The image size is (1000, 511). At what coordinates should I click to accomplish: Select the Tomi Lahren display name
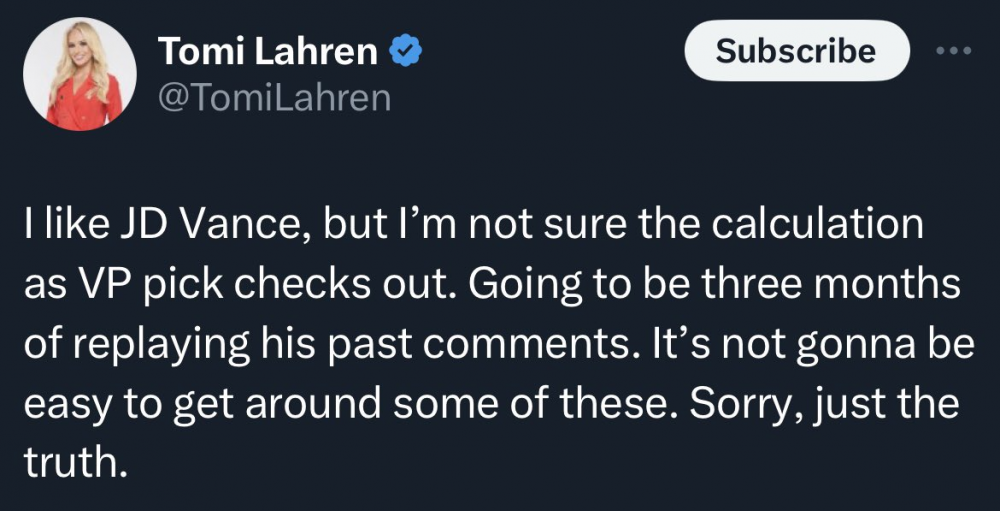tap(267, 50)
